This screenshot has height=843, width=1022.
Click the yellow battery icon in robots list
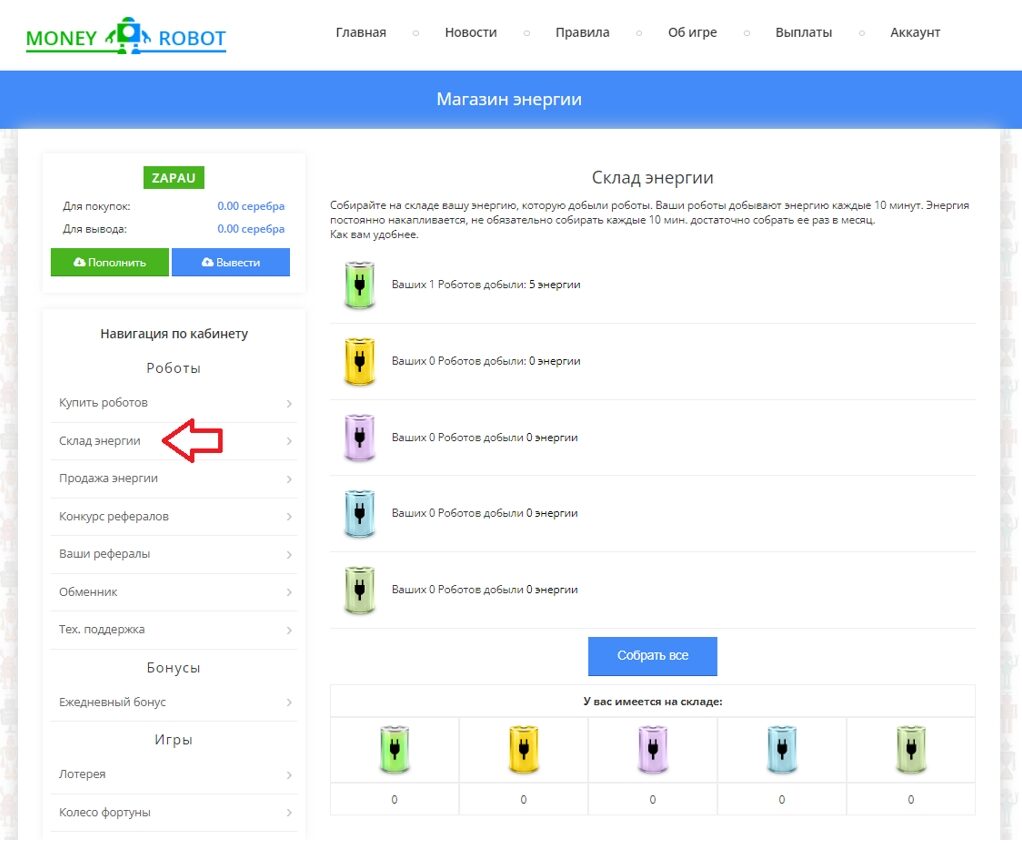point(359,361)
